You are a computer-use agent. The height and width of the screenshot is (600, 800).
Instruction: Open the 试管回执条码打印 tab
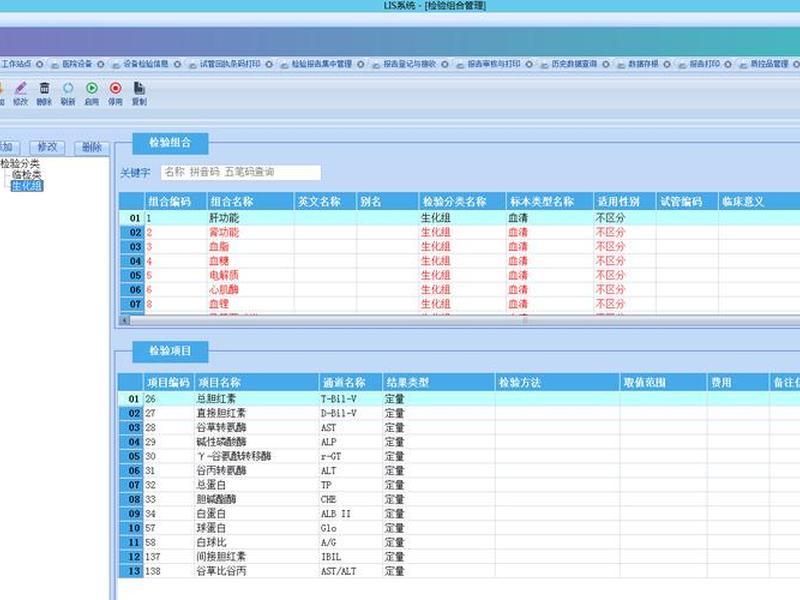point(230,64)
